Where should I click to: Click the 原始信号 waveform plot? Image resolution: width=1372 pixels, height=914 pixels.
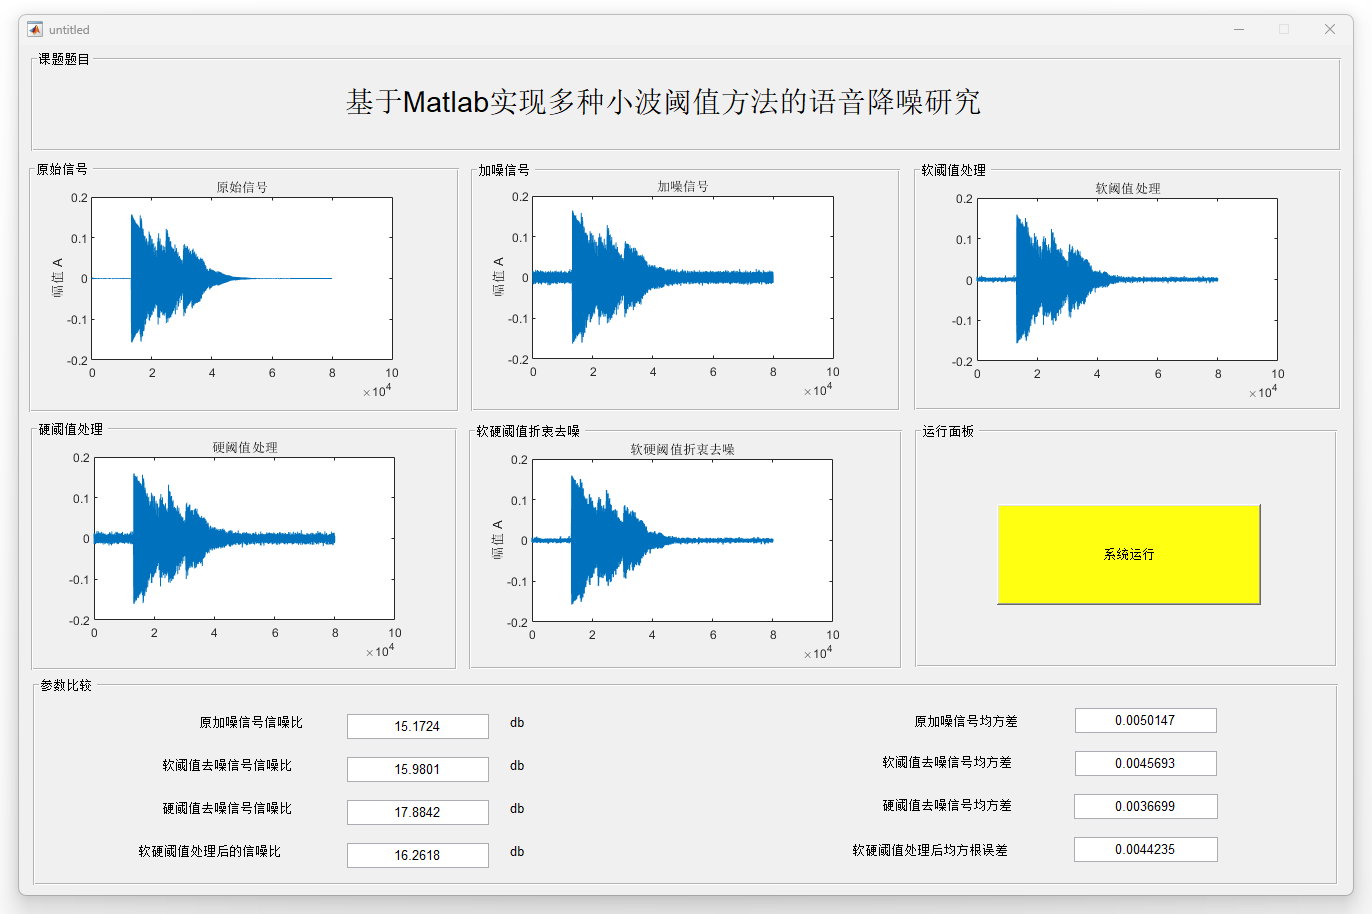click(x=242, y=279)
